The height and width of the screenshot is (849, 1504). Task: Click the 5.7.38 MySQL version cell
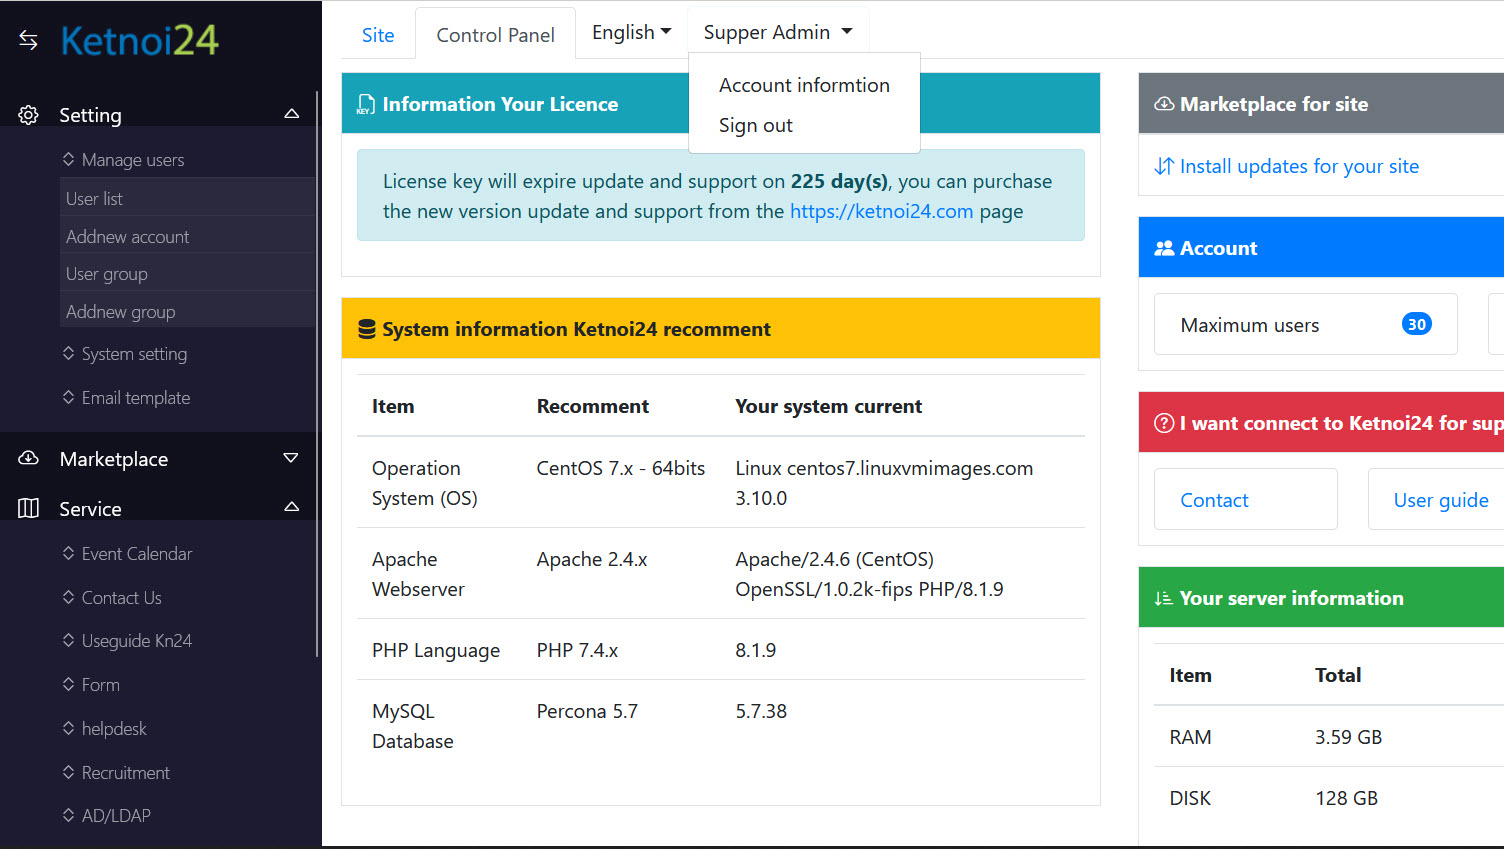tap(761, 711)
